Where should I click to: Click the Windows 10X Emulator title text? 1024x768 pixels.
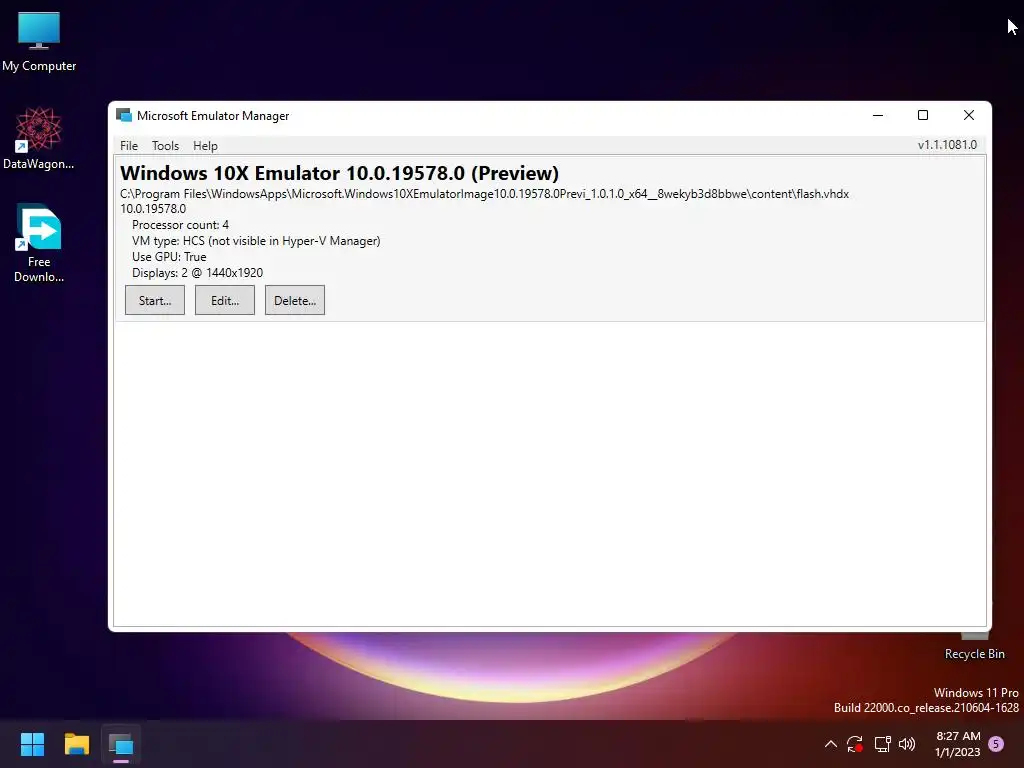(340, 173)
